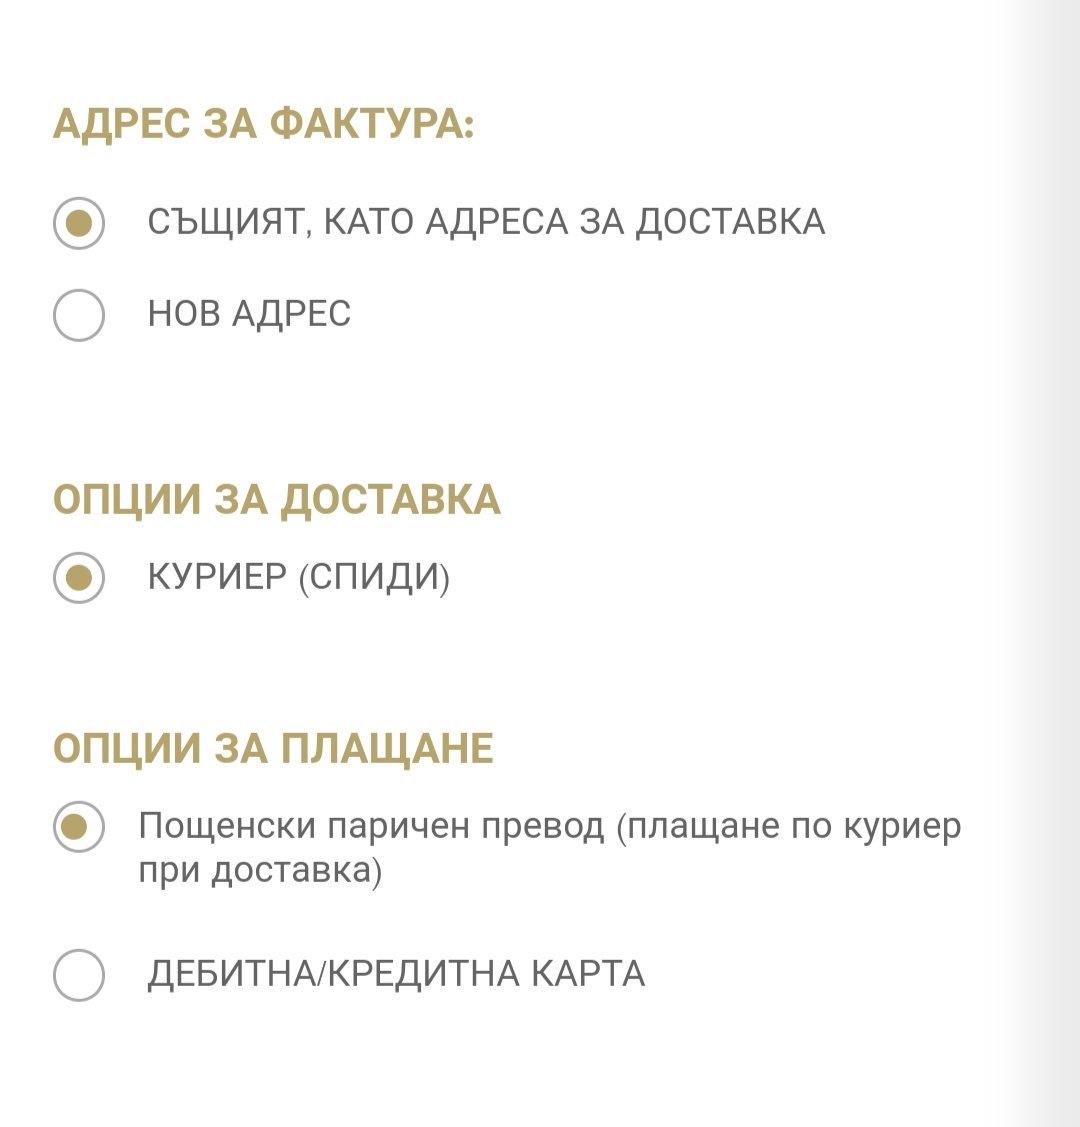Click the "при доставка)" second line text
The height and width of the screenshot is (1127, 1080).
pyautogui.click(x=260, y=871)
